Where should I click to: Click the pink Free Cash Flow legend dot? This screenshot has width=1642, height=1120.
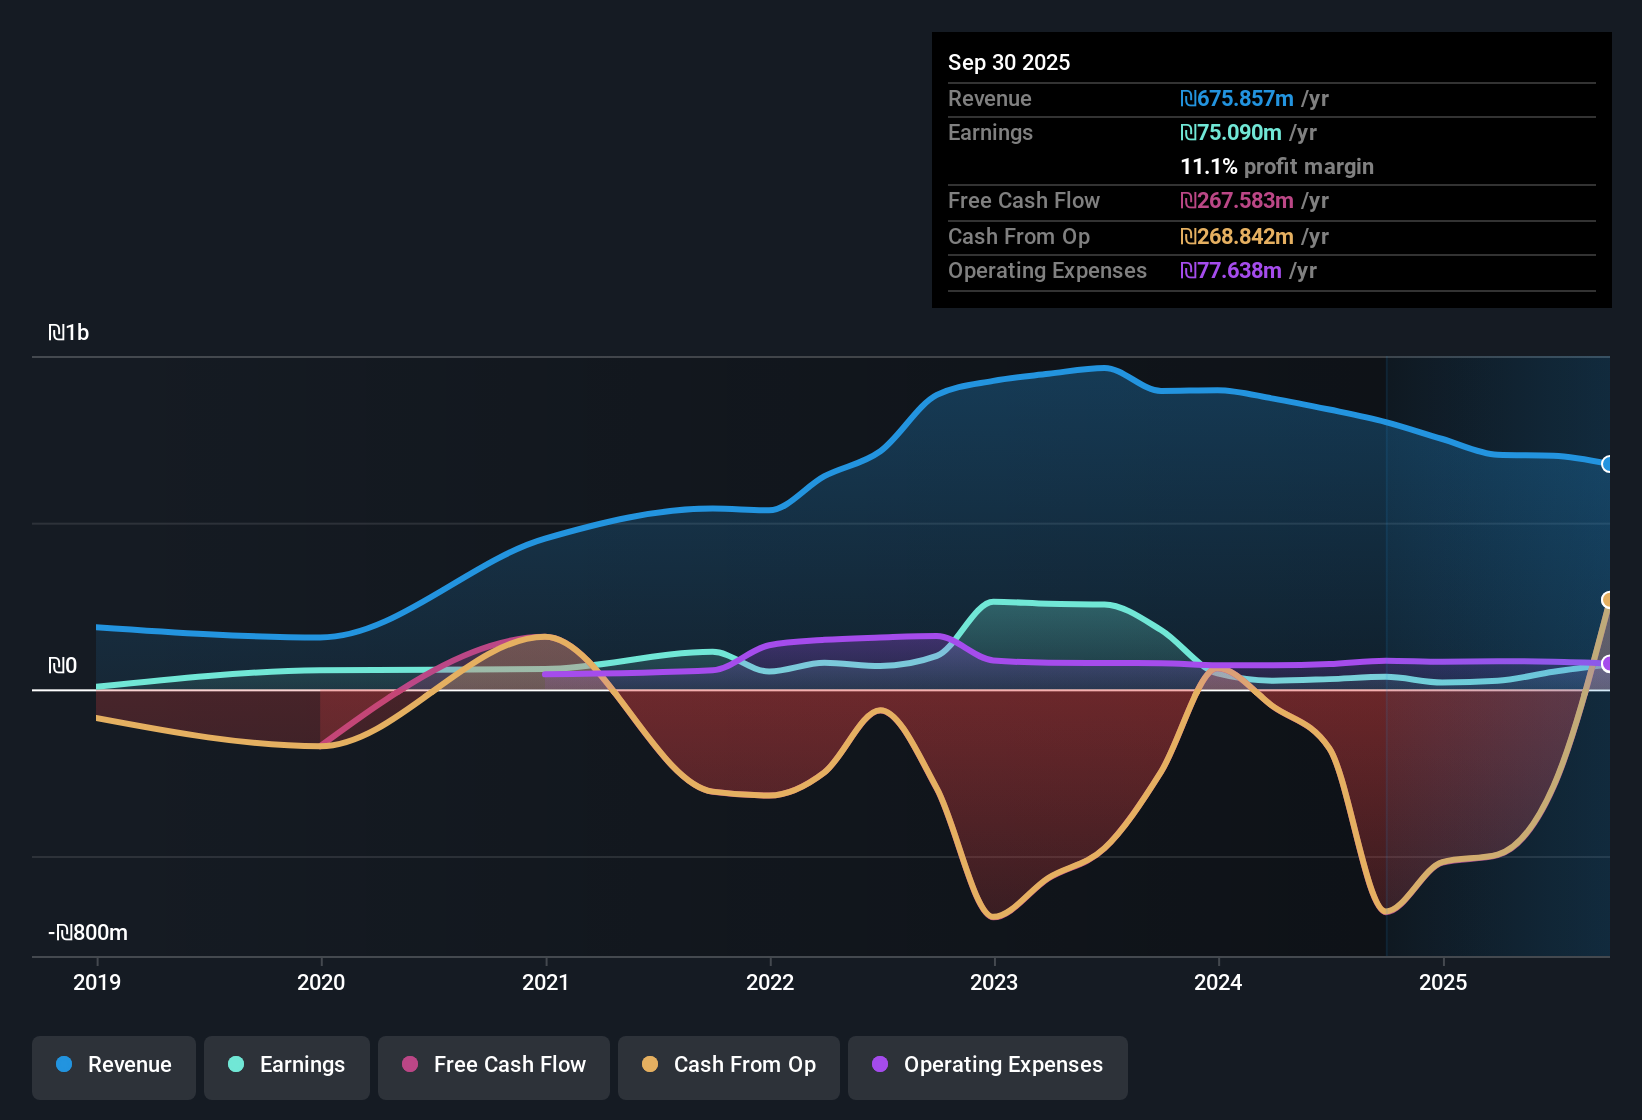410,1064
